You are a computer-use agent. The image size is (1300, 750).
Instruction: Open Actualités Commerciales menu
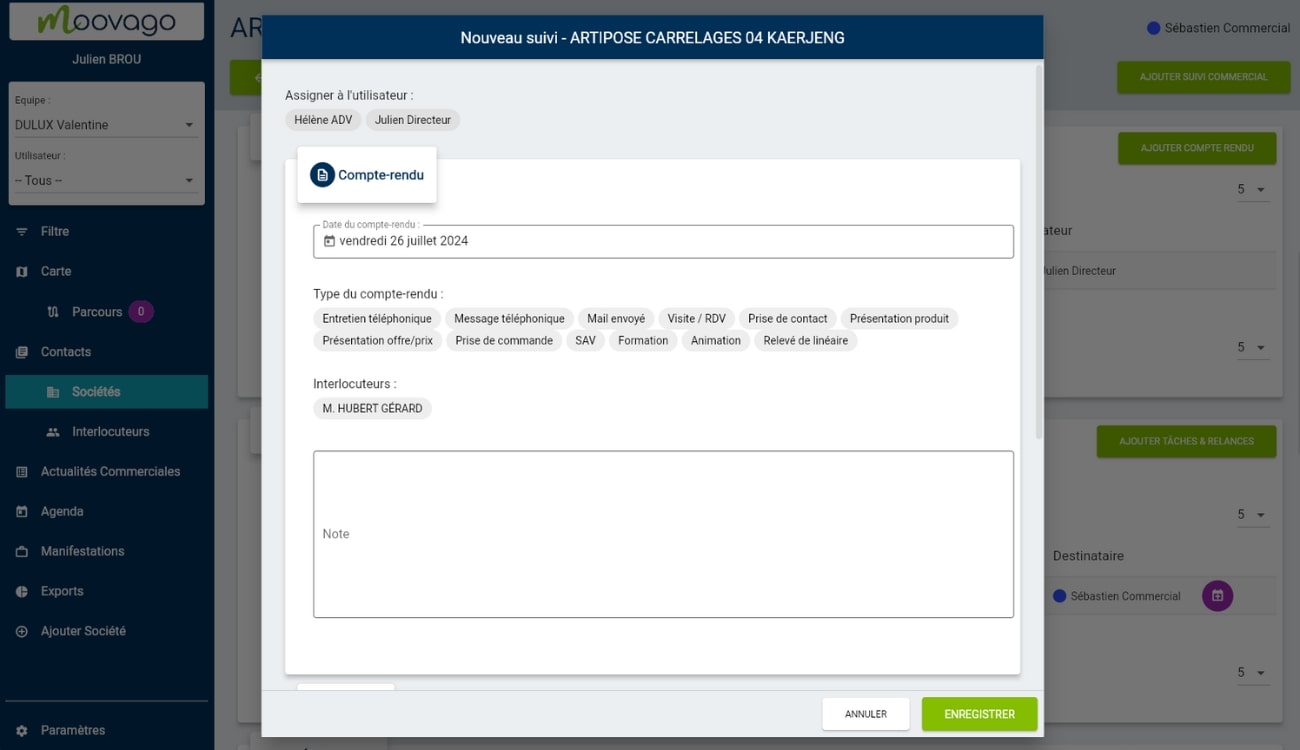coord(106,472)
